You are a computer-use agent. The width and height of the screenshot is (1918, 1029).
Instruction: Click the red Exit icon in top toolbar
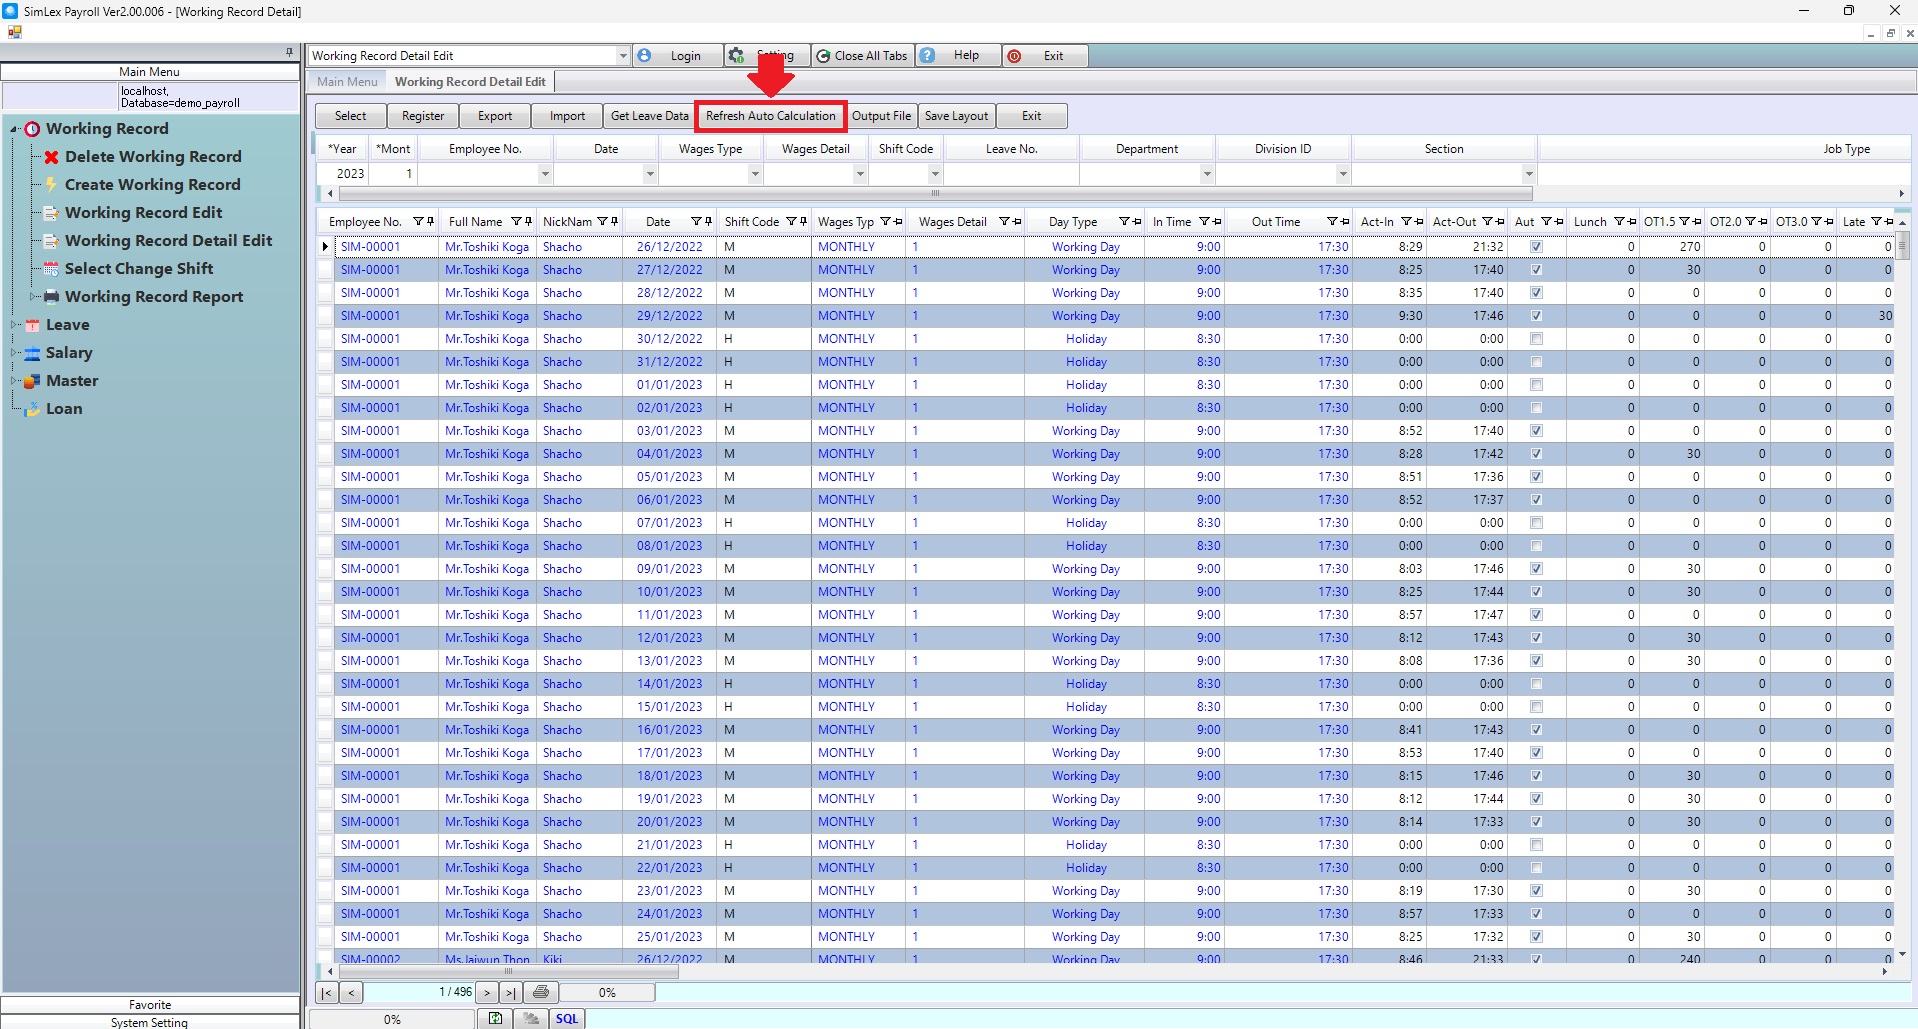(x=1015, y=56)
